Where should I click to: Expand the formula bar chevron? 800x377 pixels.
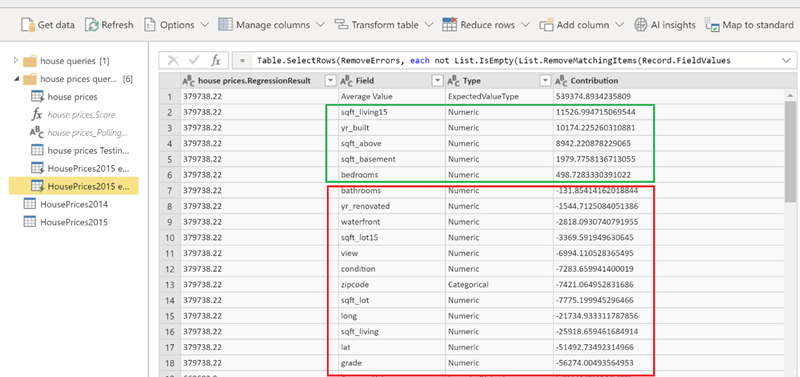tap(786, 61)
